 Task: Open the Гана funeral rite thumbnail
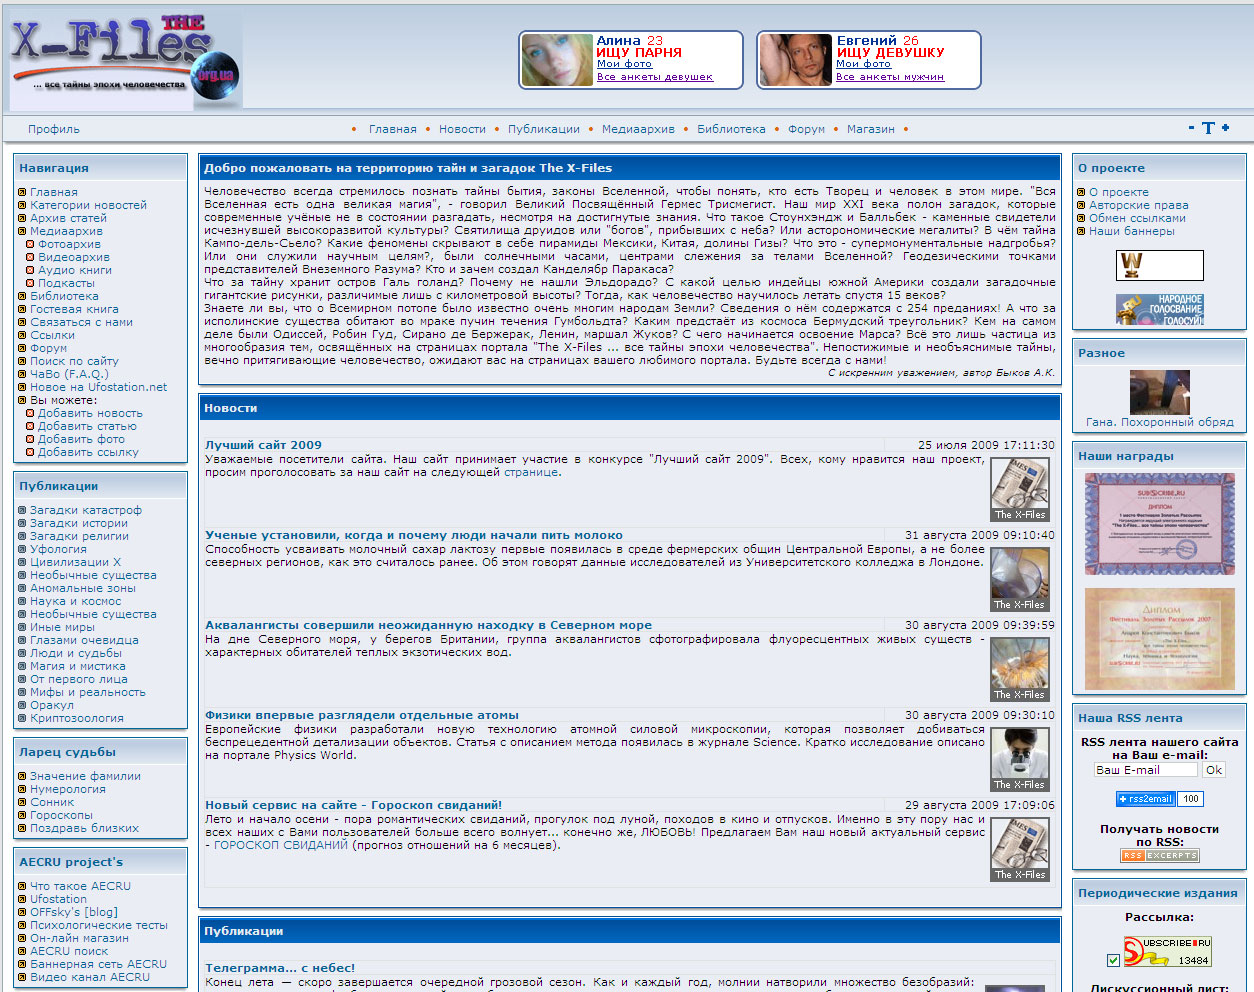(1159, 392)
